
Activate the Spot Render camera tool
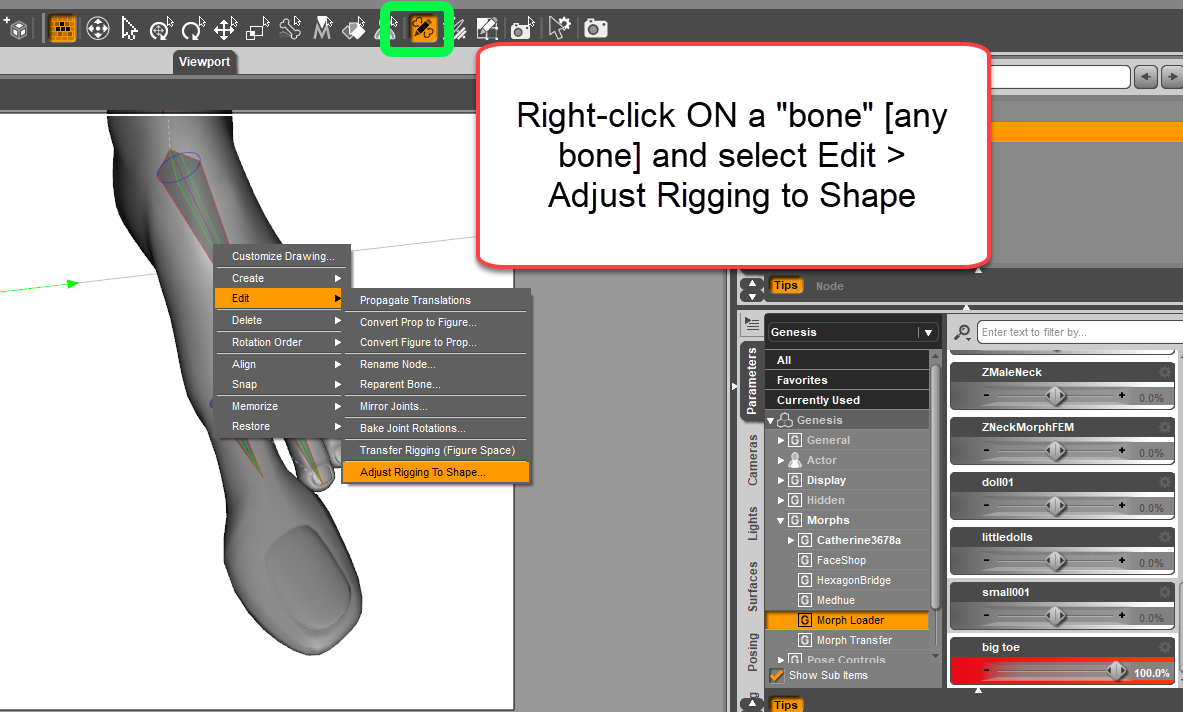[522, 29]
